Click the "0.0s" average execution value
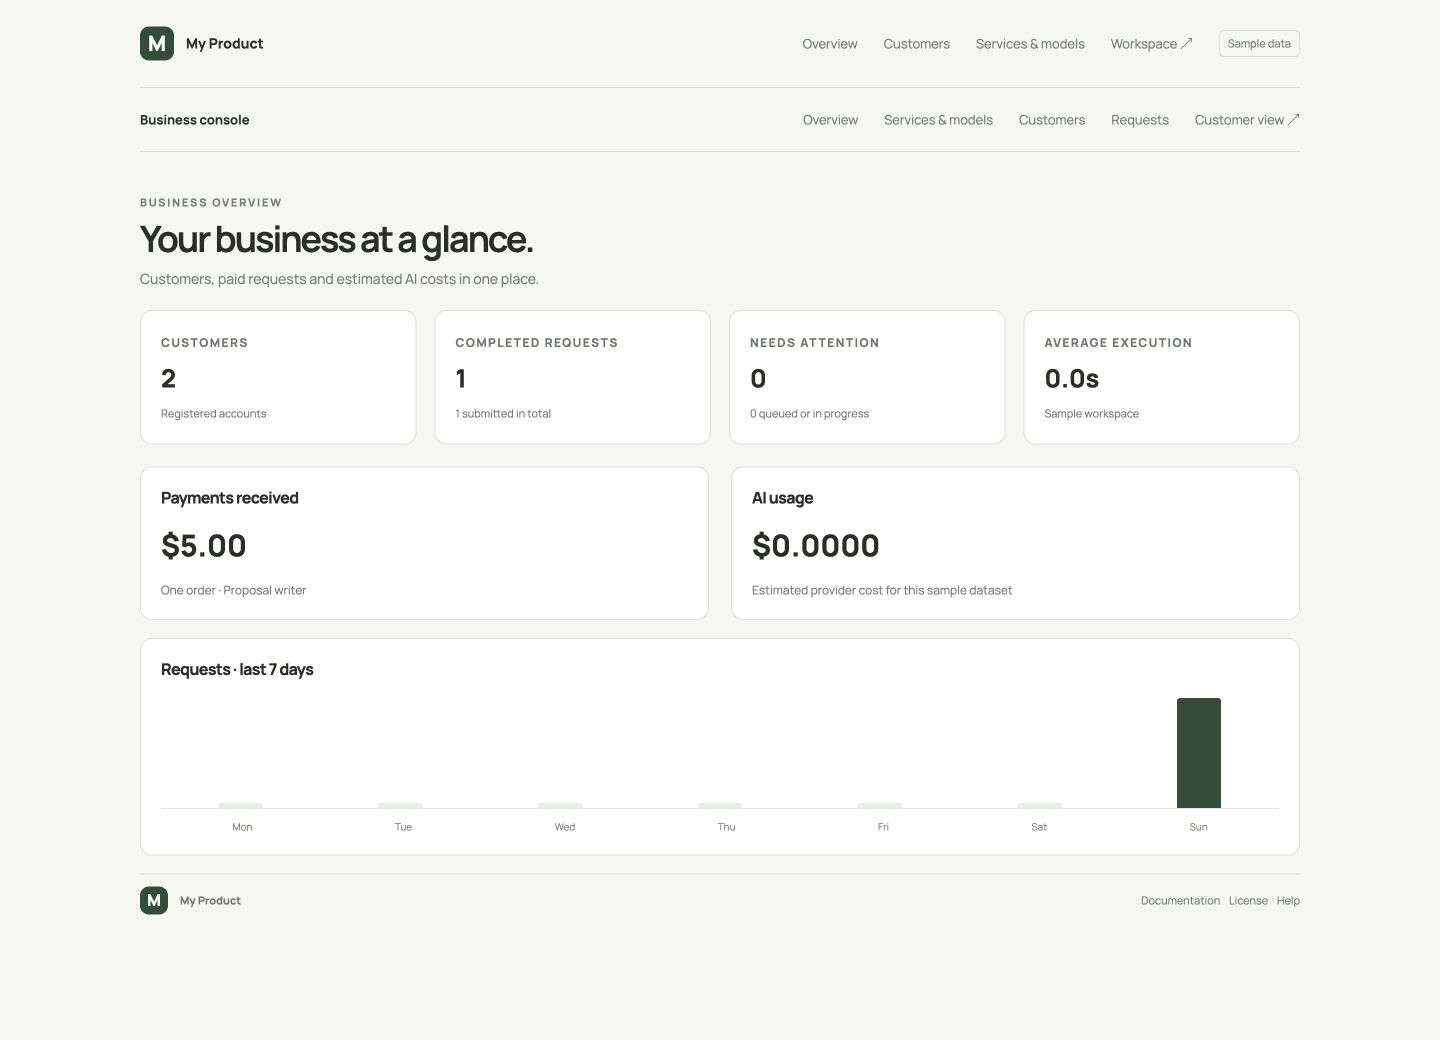 1072,379
